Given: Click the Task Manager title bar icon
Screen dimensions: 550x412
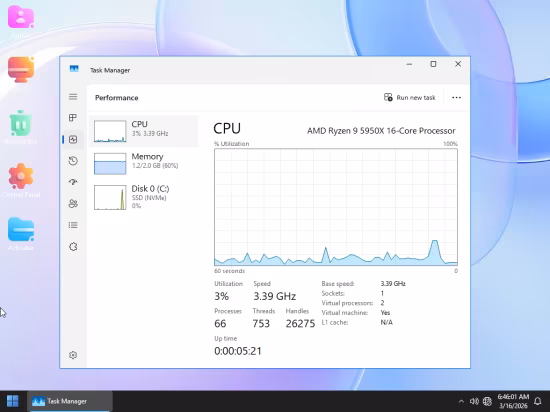Looking at the screenshot, I should (74, 69).
